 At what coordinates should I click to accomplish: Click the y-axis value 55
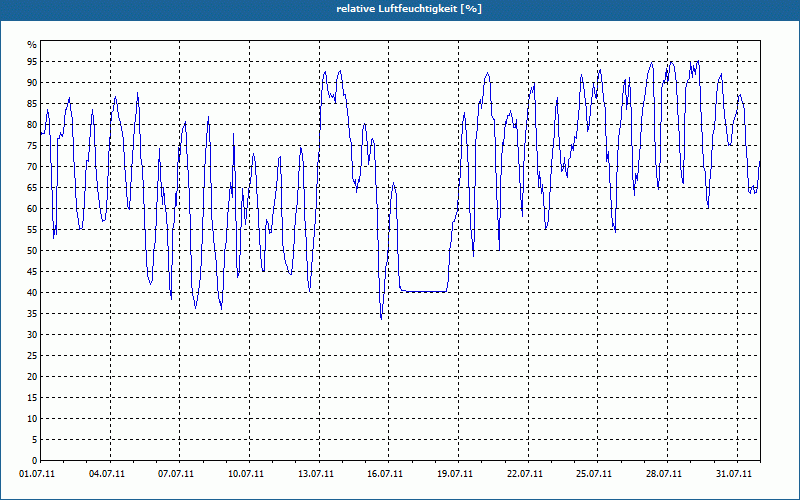pos(32,230)
